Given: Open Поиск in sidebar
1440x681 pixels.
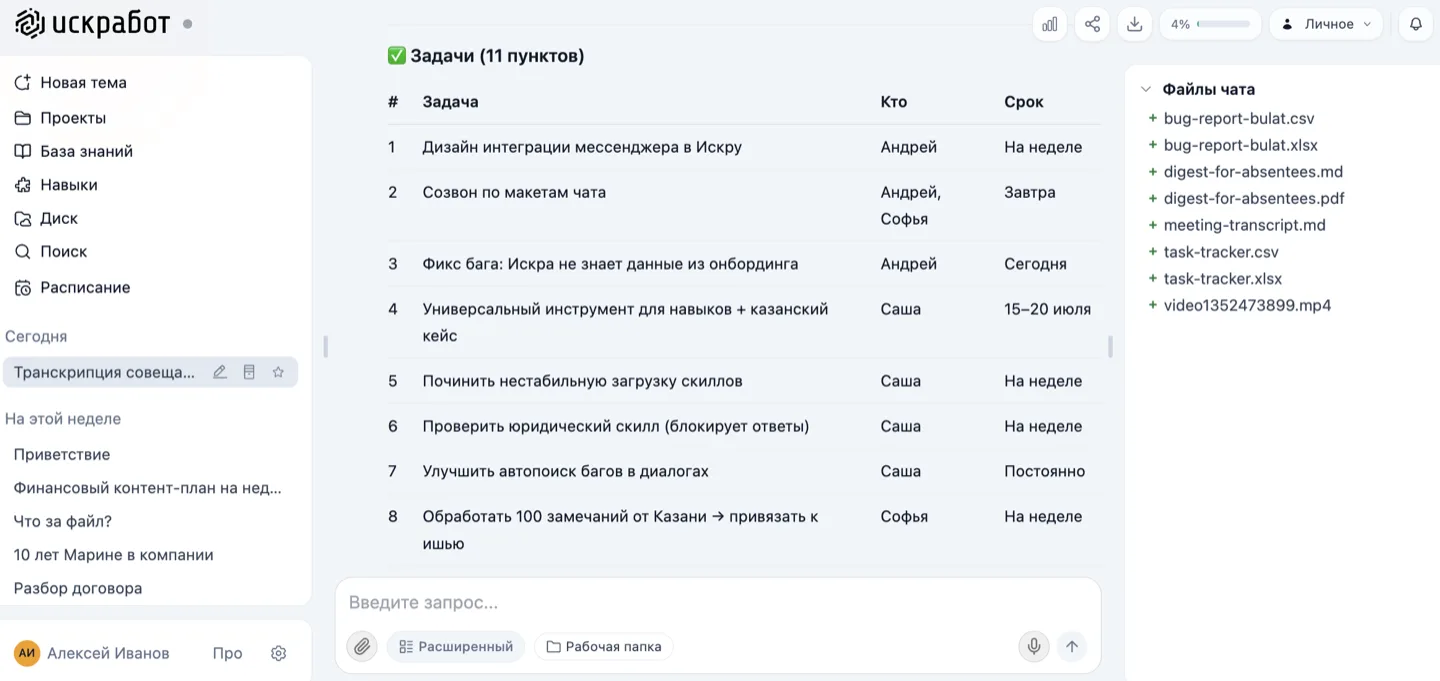Looking at the screenshot, I should (x=50, y=251).
